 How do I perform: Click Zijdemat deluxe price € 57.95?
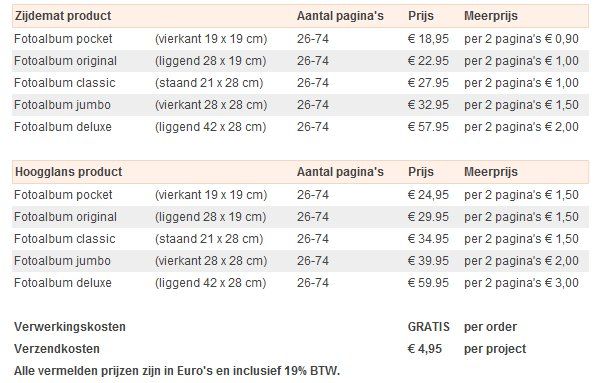coord(428,127)
